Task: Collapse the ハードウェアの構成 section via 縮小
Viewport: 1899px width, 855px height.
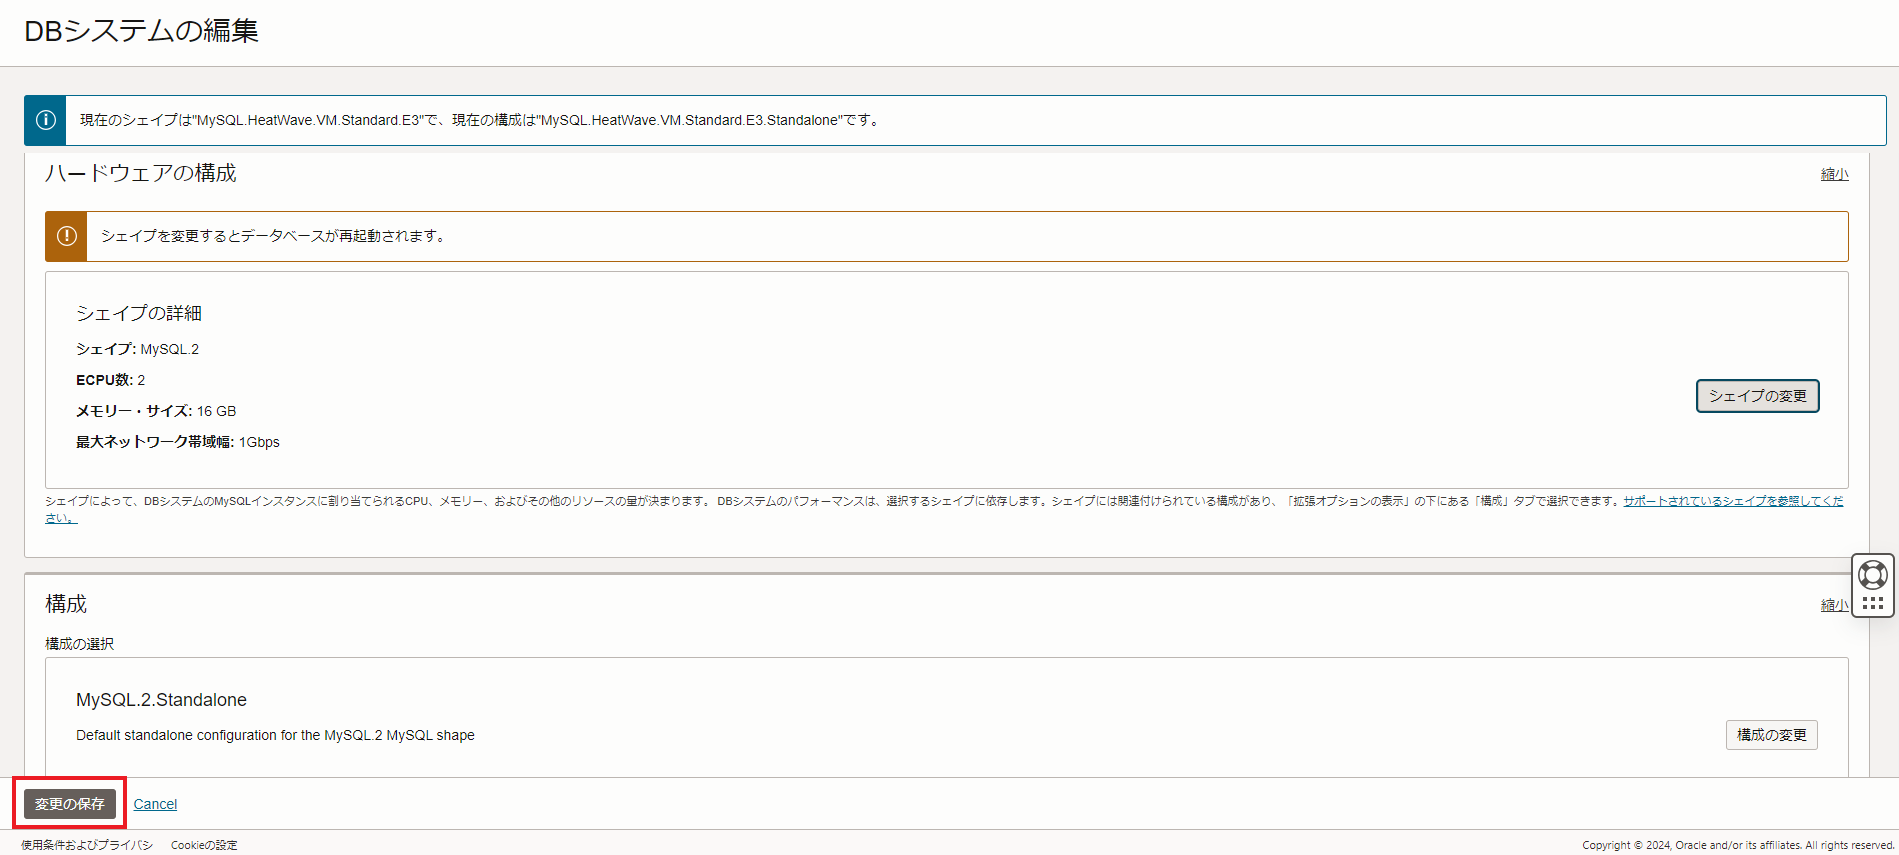Action: pyautogui.click(x=1834, y=174)
